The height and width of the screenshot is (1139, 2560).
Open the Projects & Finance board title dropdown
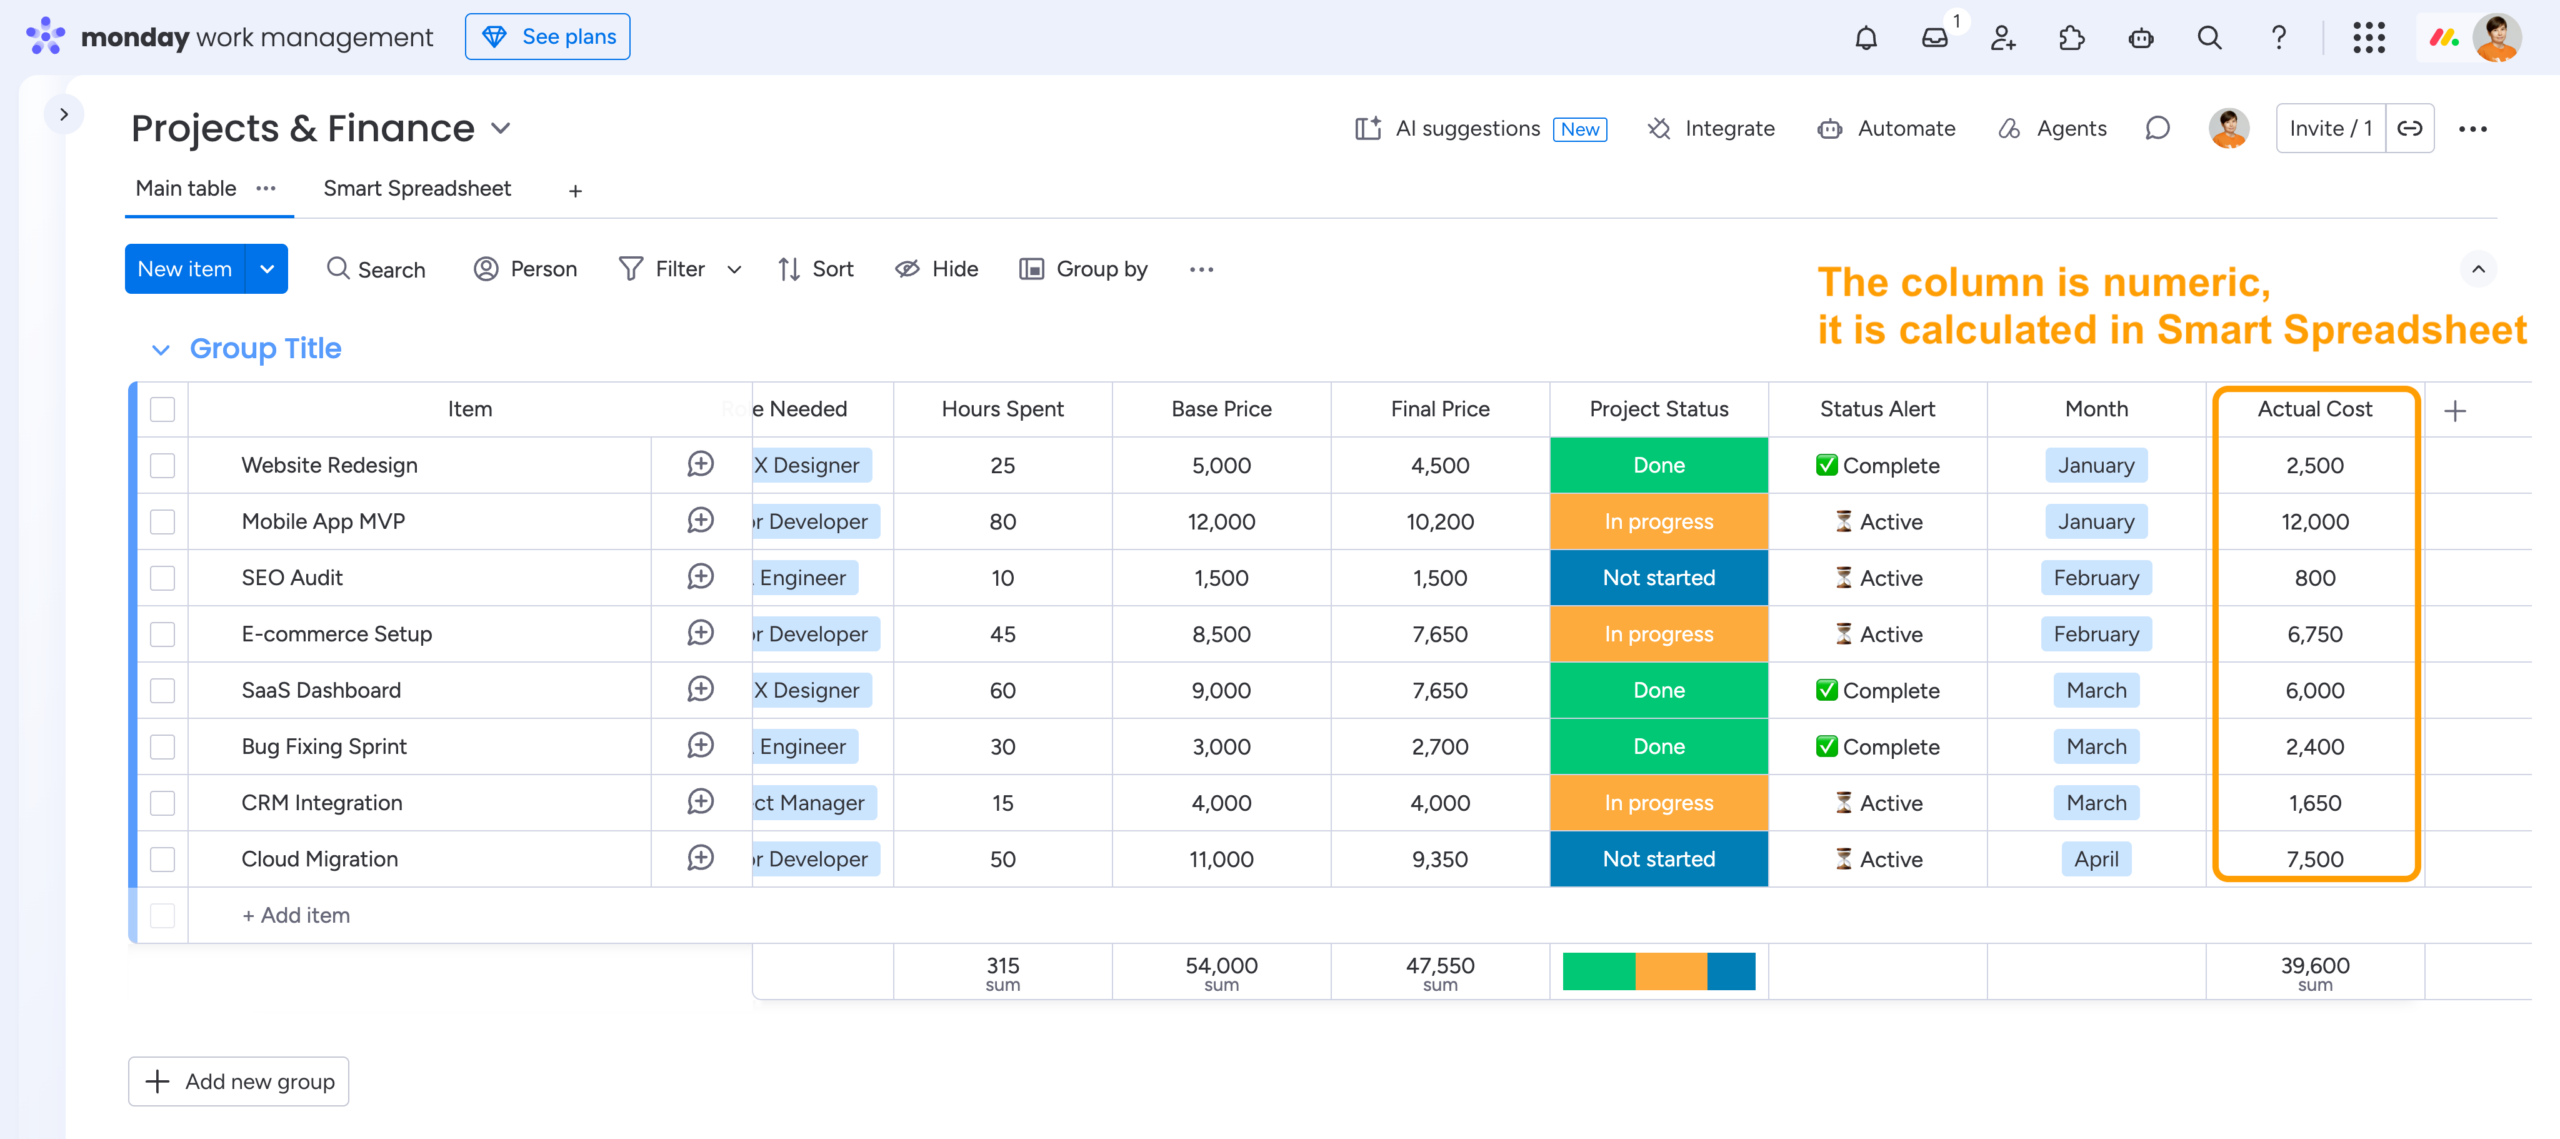pyautogui.click(x=501, y=129)
